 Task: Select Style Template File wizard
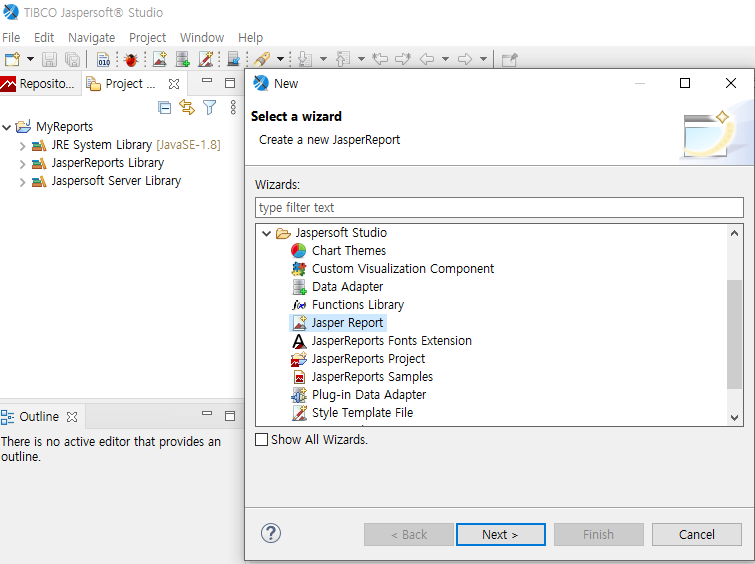(362, 413)
